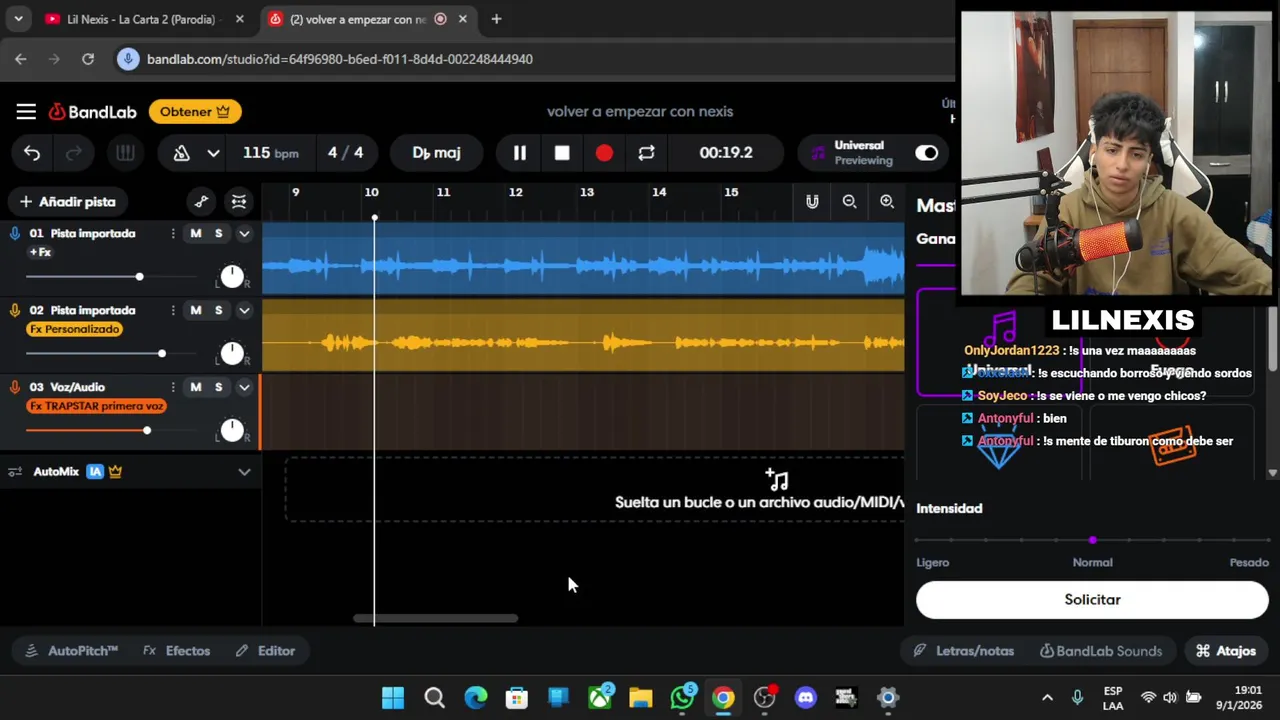Solo track 03 Voz/Audio
This screenshot has height=720, width=1280.
(x=219, y=387)
